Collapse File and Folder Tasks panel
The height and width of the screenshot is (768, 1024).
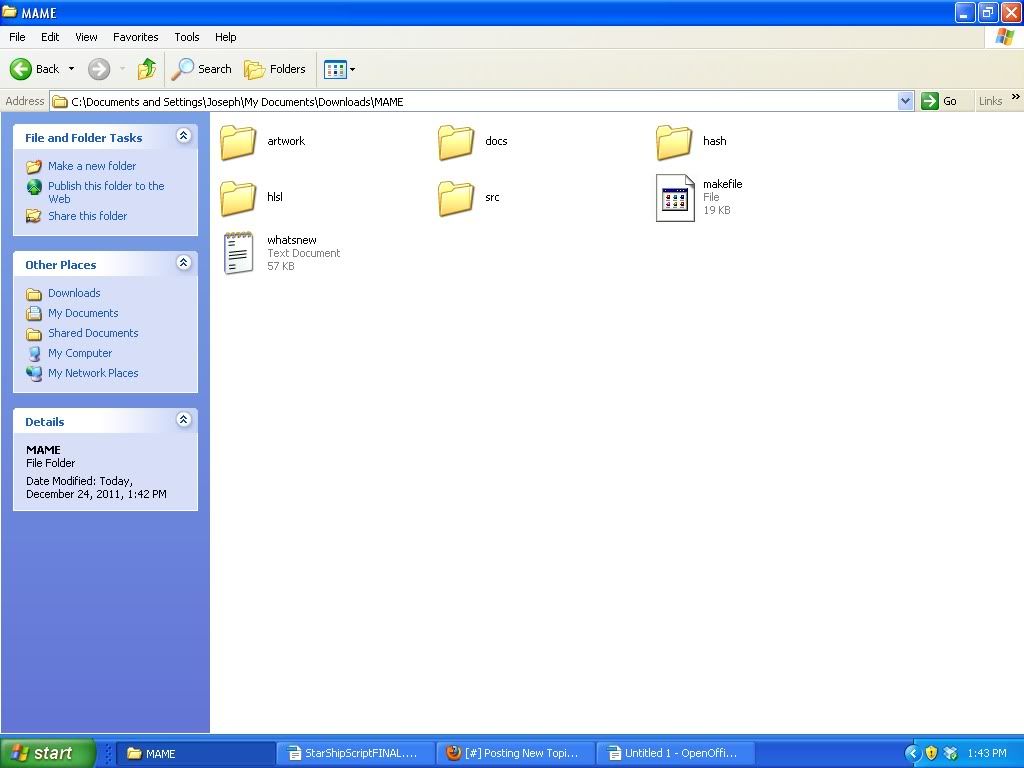click(x=184, y=135)
